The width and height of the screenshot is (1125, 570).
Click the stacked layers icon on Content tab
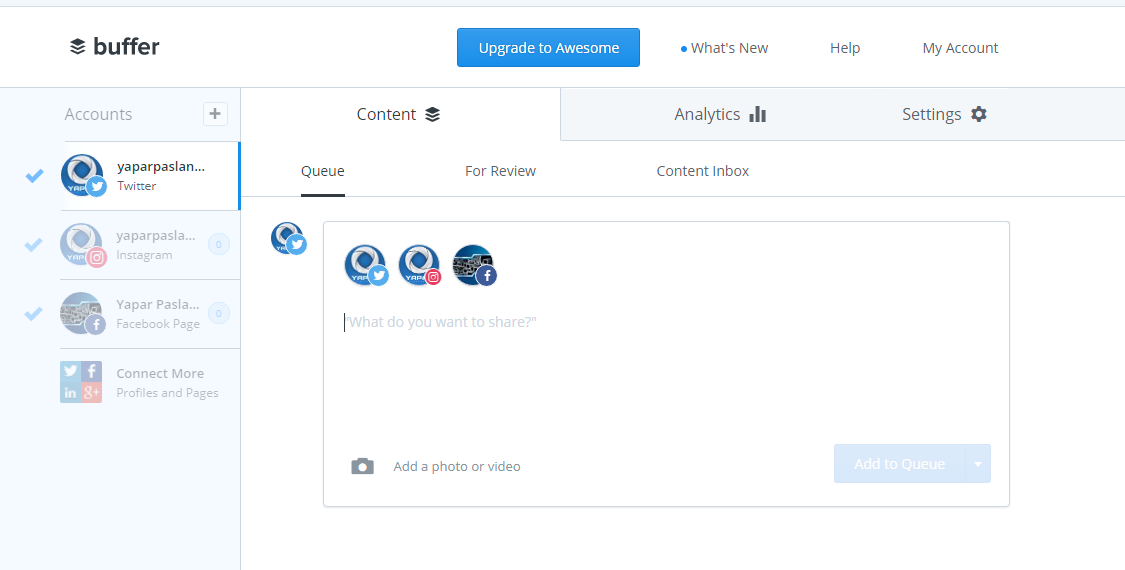(432, 114)
